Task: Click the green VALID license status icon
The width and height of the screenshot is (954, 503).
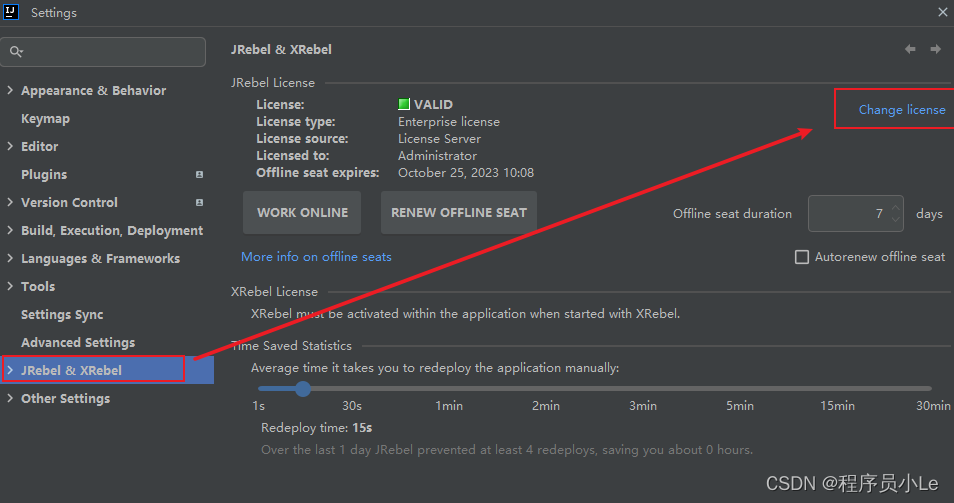Action: [x=403, y=104]
